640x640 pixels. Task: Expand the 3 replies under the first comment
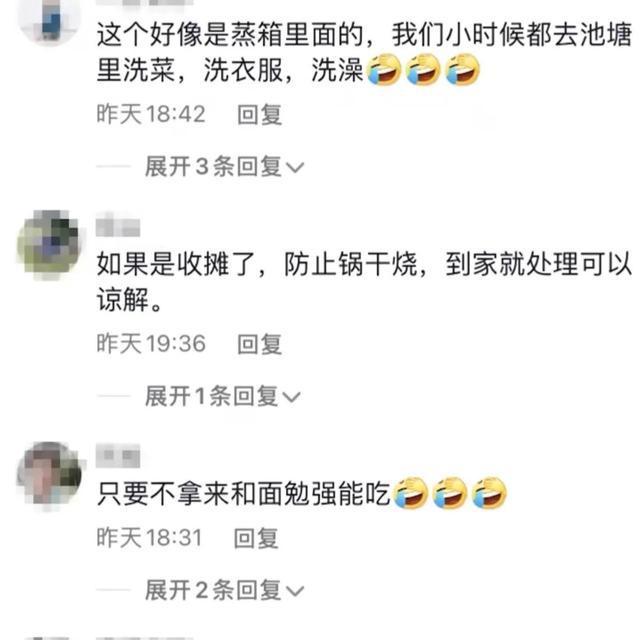pos(224,167)
